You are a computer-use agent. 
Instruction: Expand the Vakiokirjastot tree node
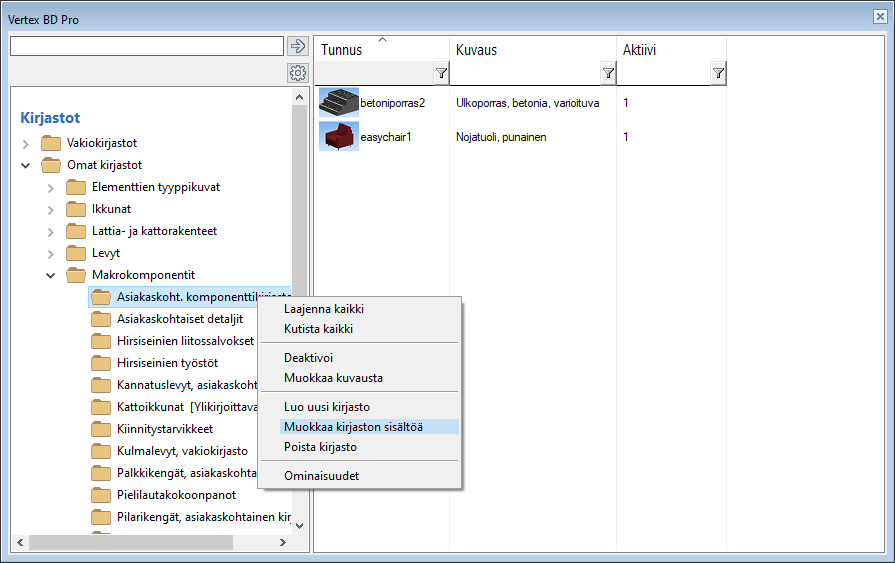pos(26,144)
